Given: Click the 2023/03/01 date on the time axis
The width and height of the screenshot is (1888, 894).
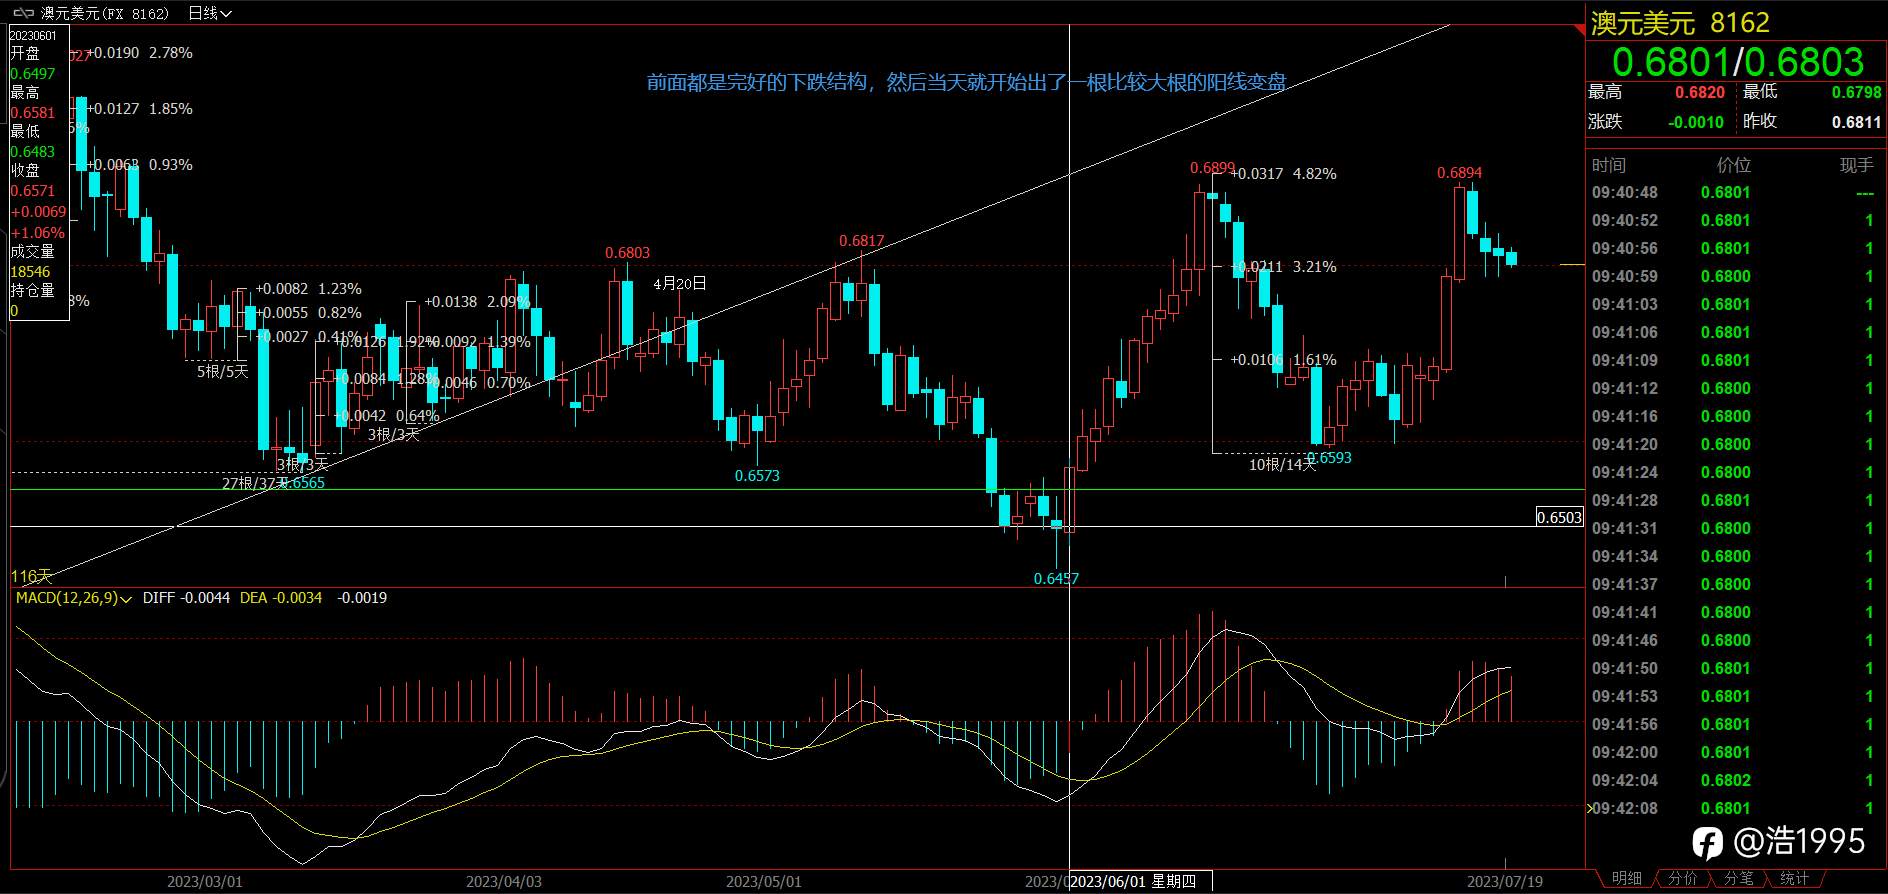Looking at the screenshot, I should click(x=204, y=882).
